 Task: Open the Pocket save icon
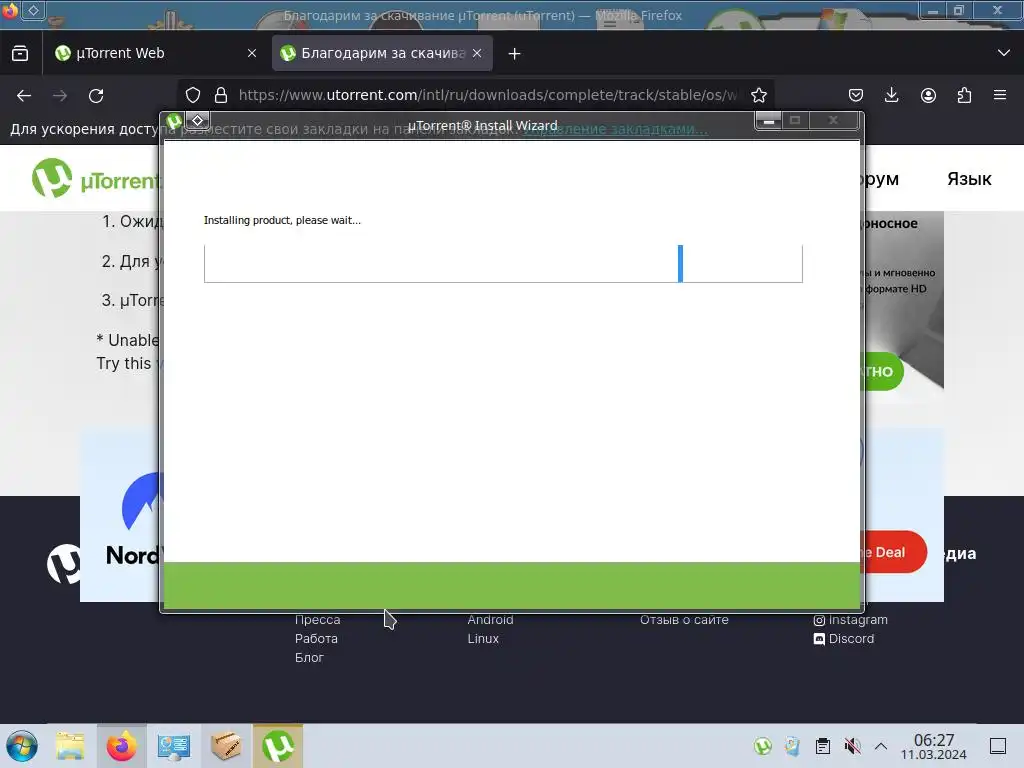point(856,95)
